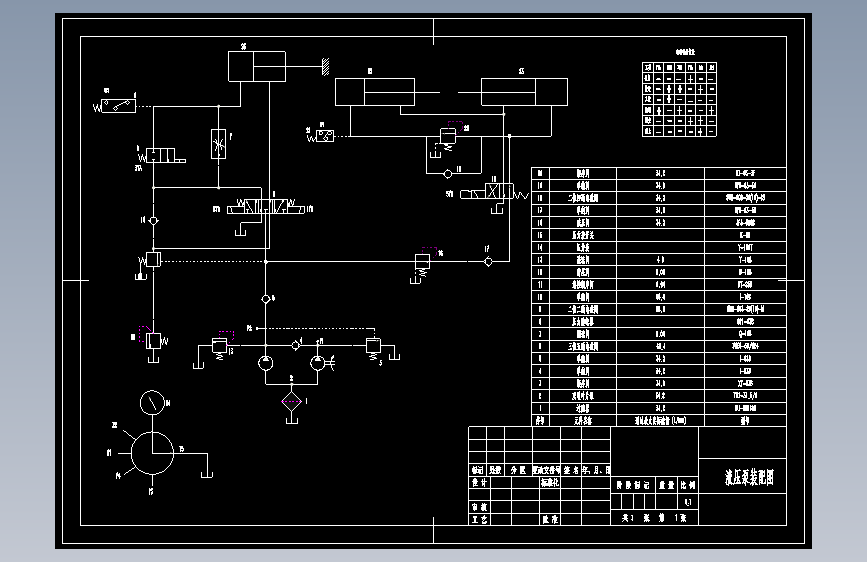This screenshot has height=562, width=867.
Task: Click the 液压泵装配图 drawing title
Action: point(749,477)
